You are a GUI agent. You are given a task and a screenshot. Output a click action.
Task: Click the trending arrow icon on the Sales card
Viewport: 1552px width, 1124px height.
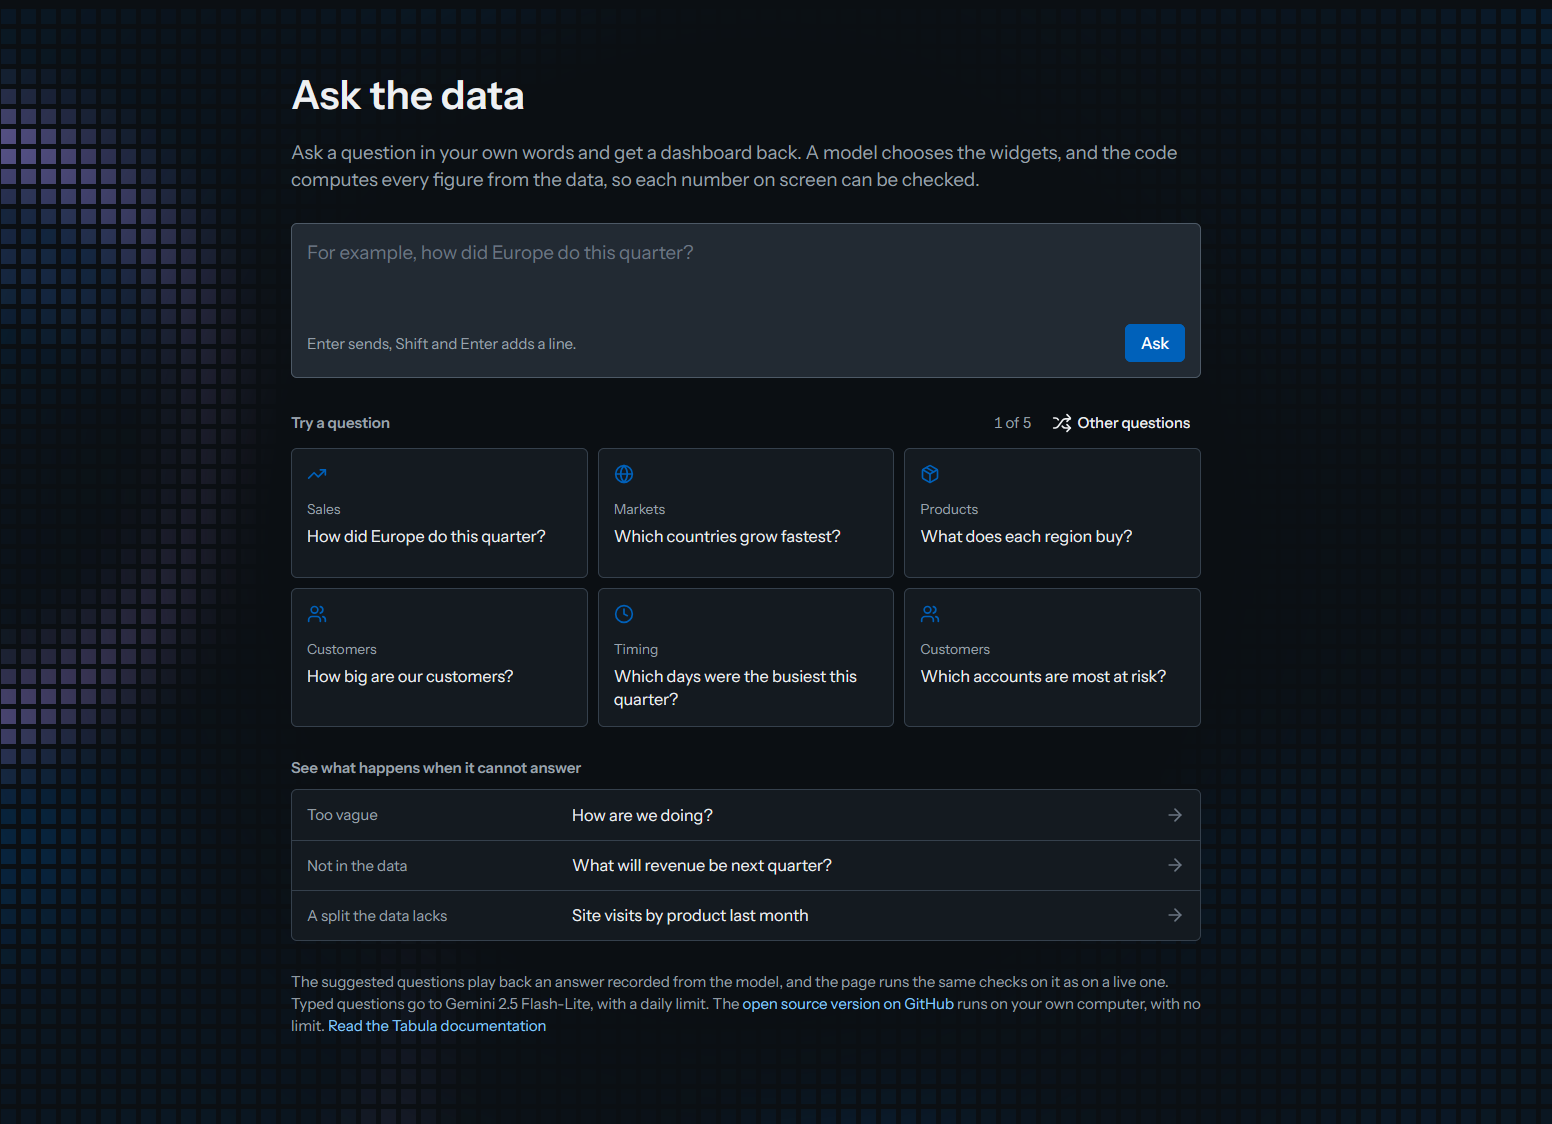(317, 474)
